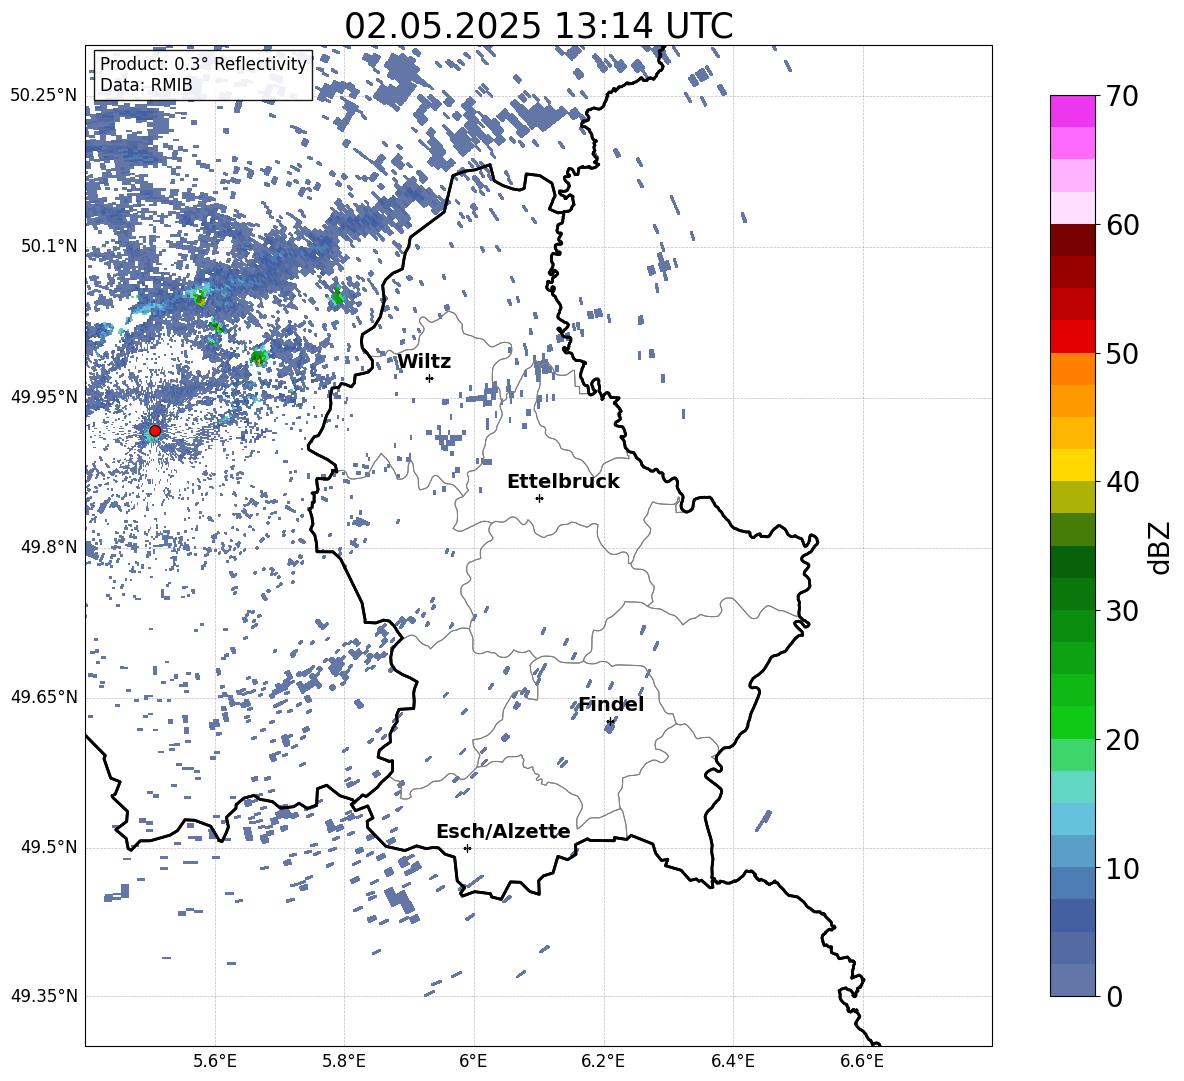Click the Ettelbruck city label
1184x1081 pixels.
(563, 482)
